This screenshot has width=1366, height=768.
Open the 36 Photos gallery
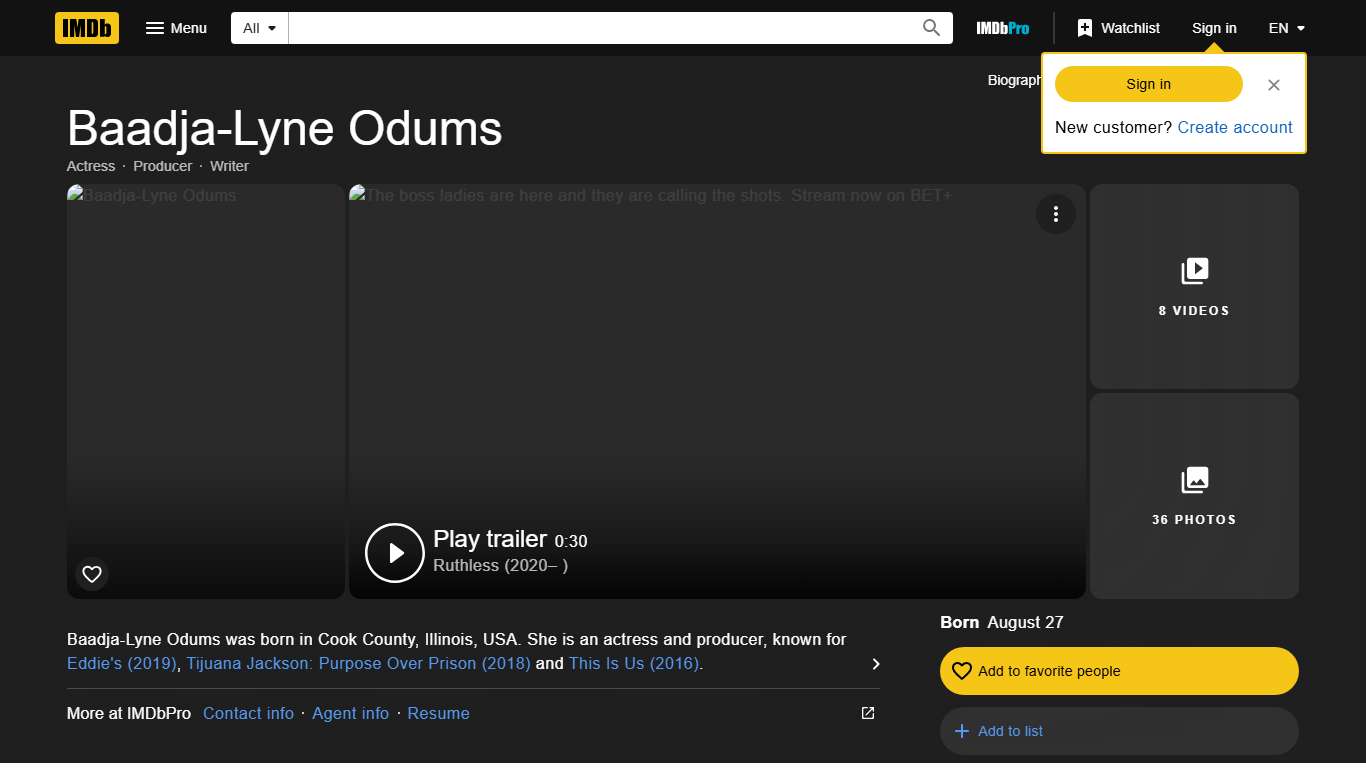tap(1194, 496)
